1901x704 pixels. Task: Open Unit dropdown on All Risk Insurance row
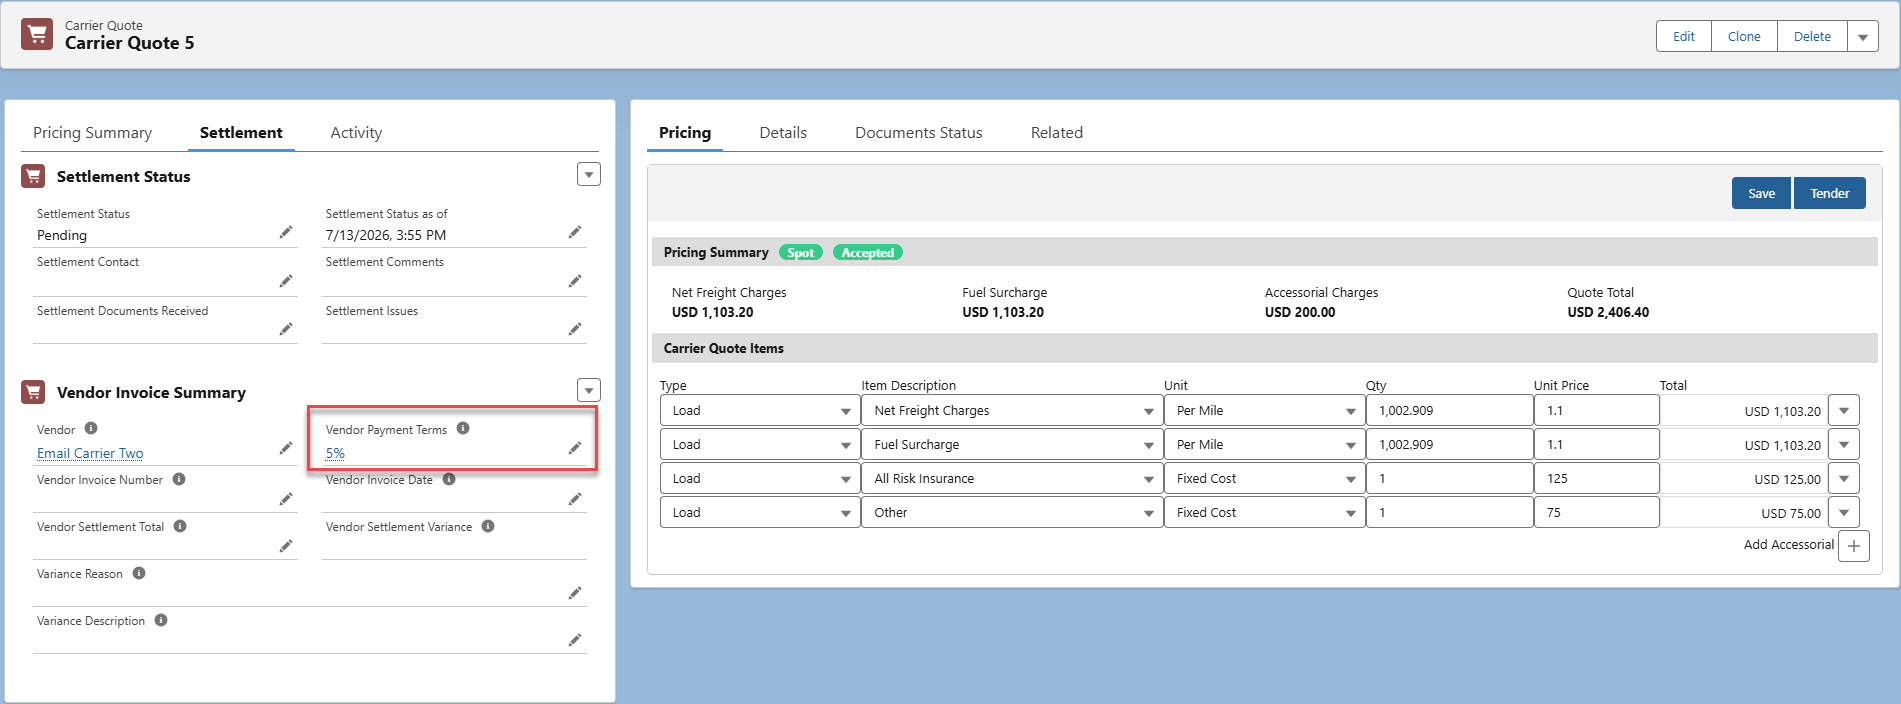(1265, 479)
